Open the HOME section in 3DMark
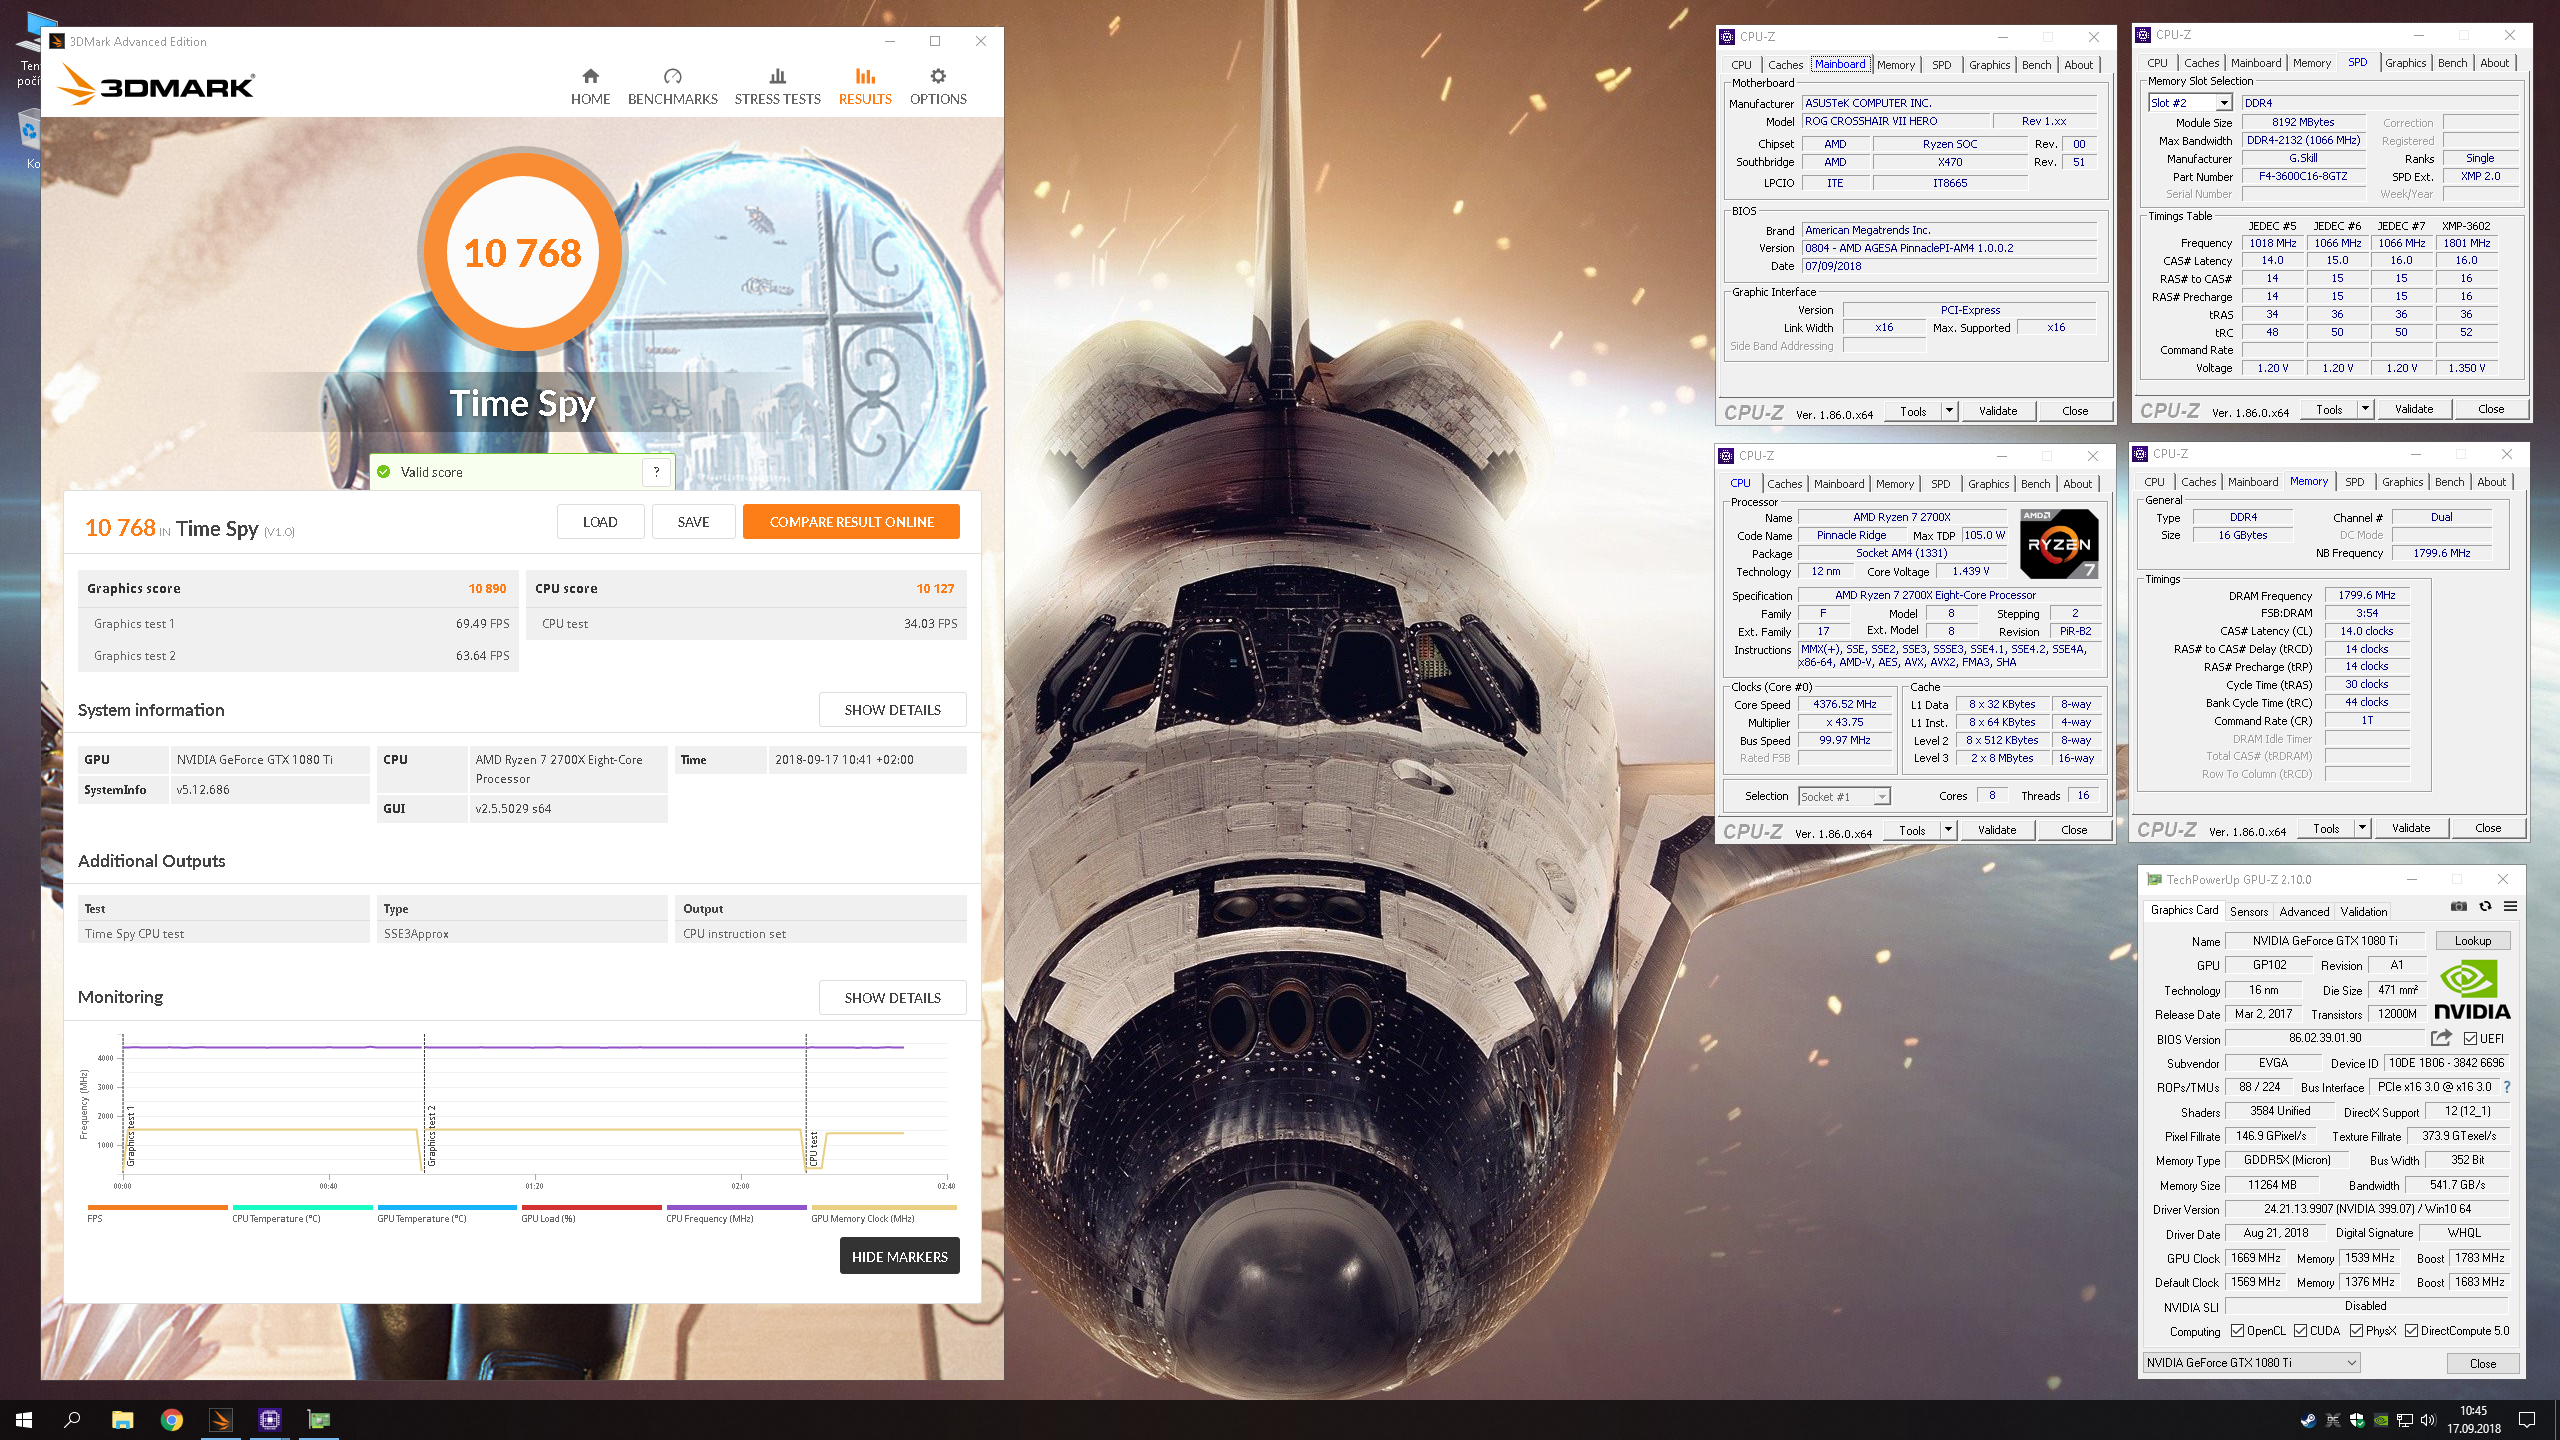2560x1440 pixels. [590, 87]
